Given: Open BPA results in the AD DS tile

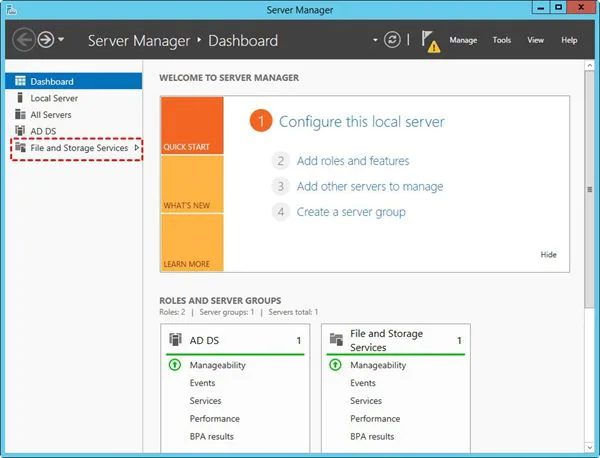Looking at the screenshot, I should click(211, 437).
